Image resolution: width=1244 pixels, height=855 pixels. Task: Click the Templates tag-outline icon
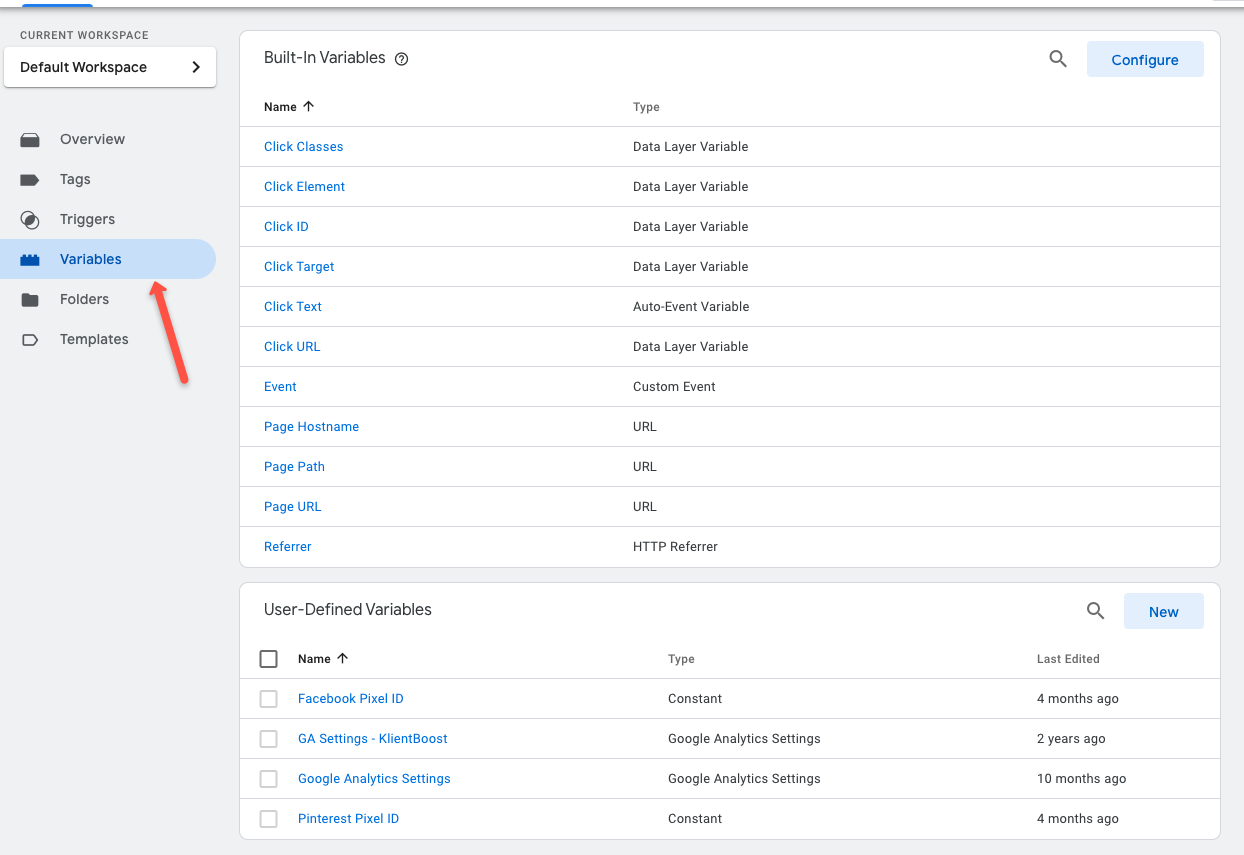coord(30,339)
